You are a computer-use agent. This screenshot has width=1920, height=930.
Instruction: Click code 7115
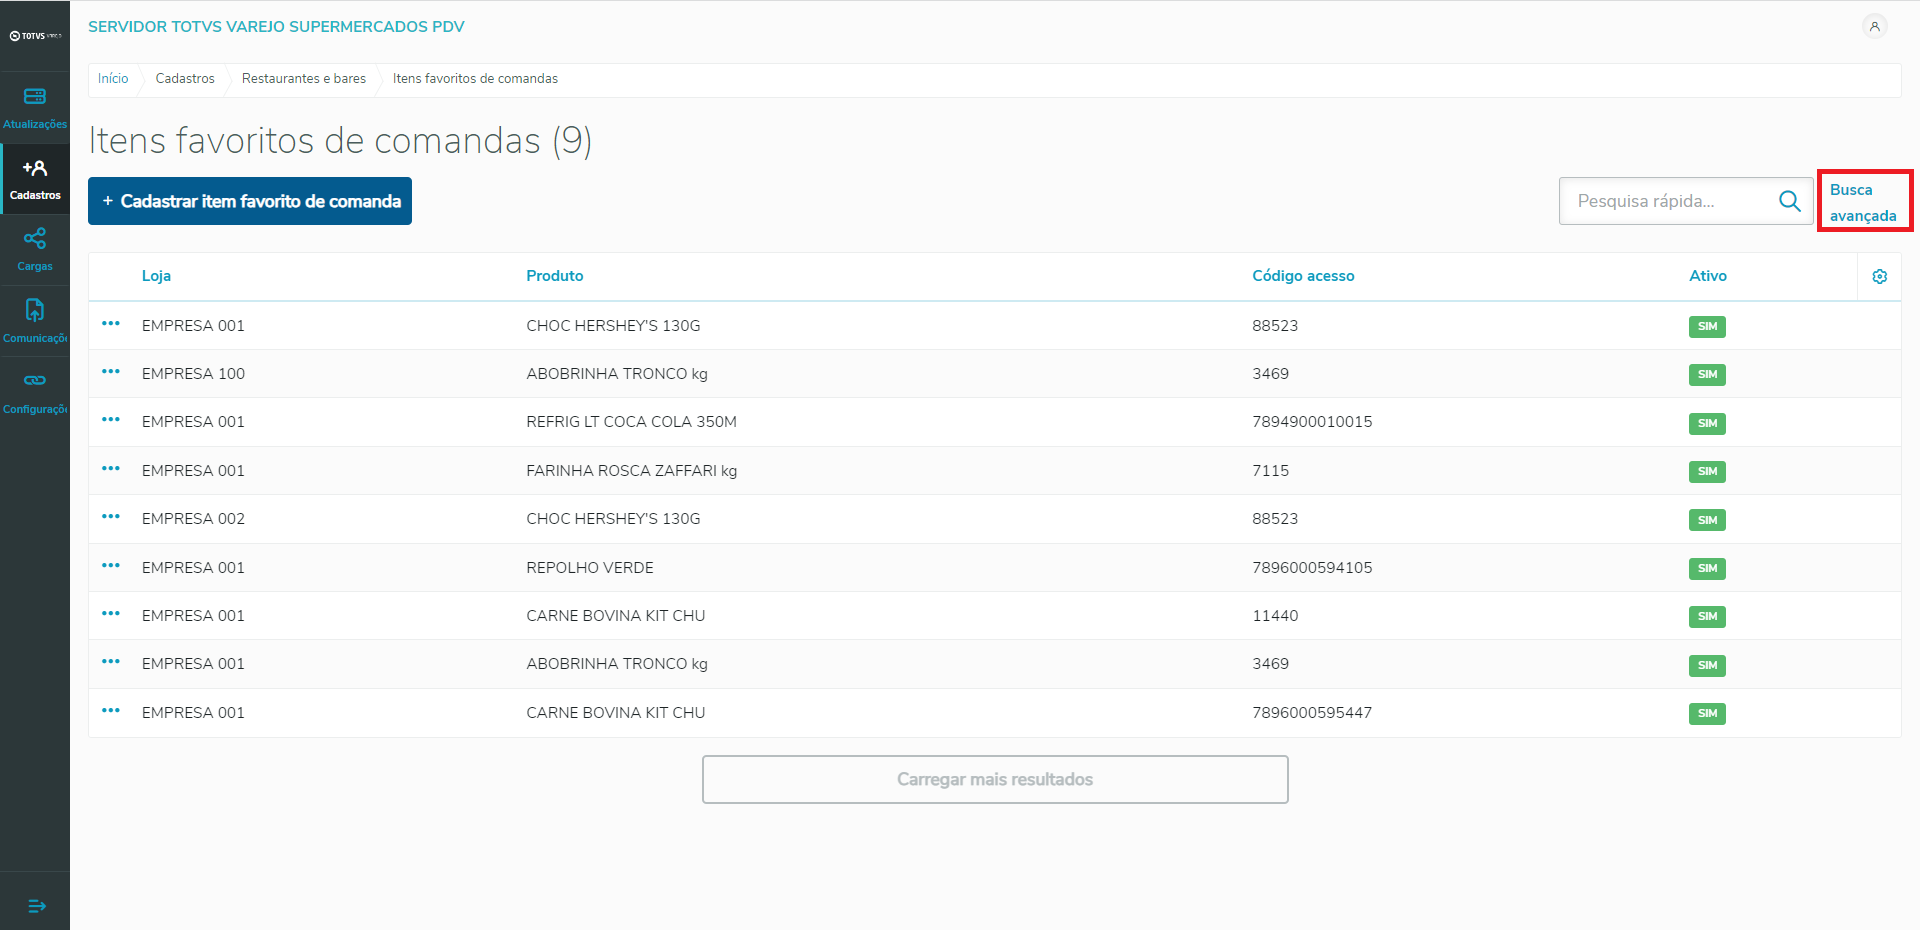coord(1270,471)
